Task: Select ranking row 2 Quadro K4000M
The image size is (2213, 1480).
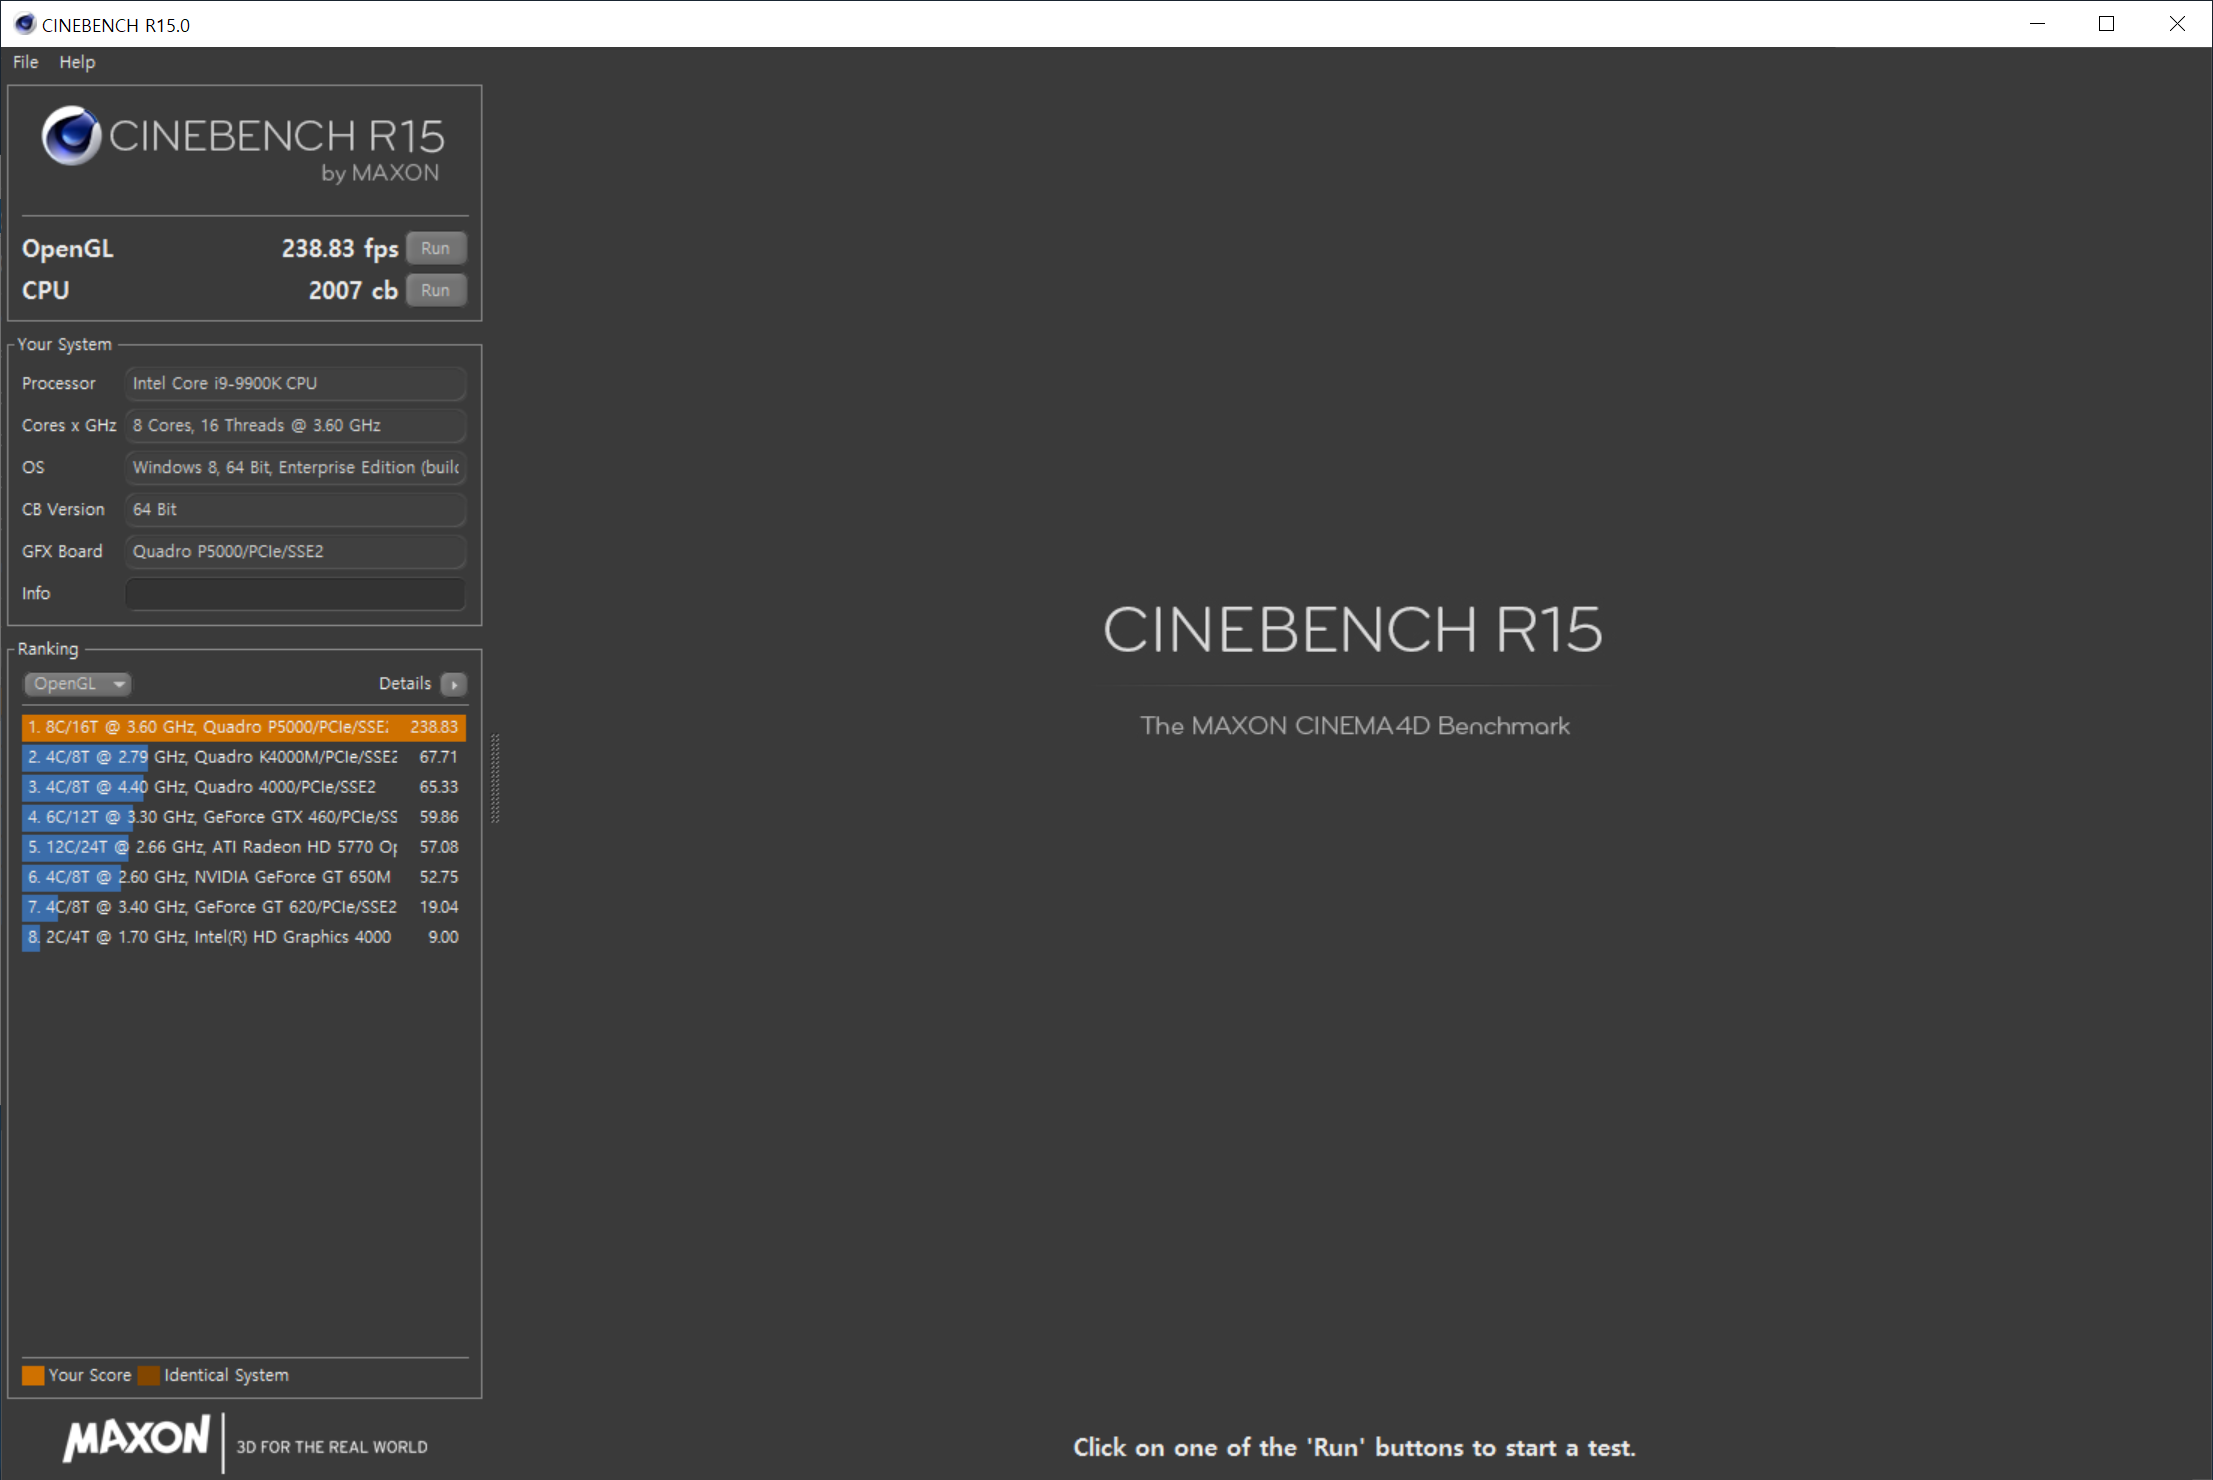Action: coord(244,757)
